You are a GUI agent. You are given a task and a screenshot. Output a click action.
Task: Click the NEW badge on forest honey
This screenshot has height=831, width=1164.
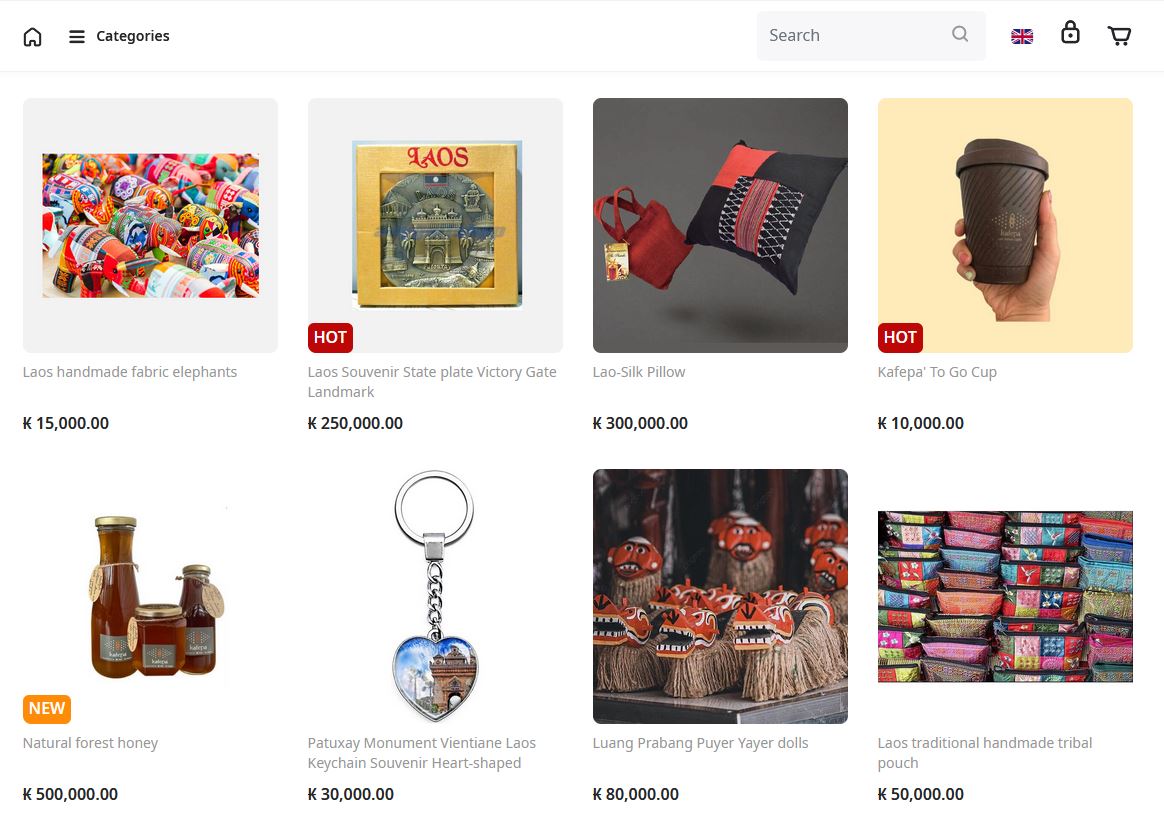(x=47, y=708)
